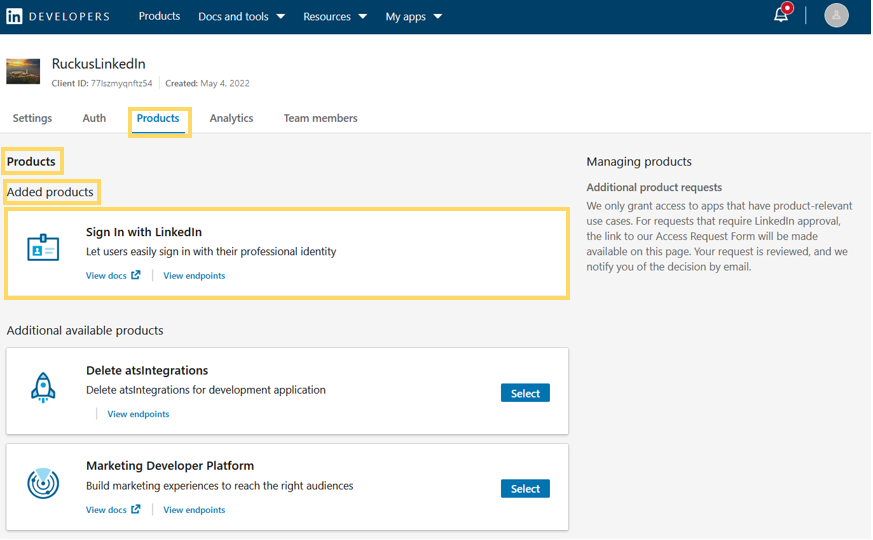The height and width of the screenshot is (540, 873).
Task: Click the DEVELOPERS brand text
Action: pyautogui.click(x=69, y=17)
